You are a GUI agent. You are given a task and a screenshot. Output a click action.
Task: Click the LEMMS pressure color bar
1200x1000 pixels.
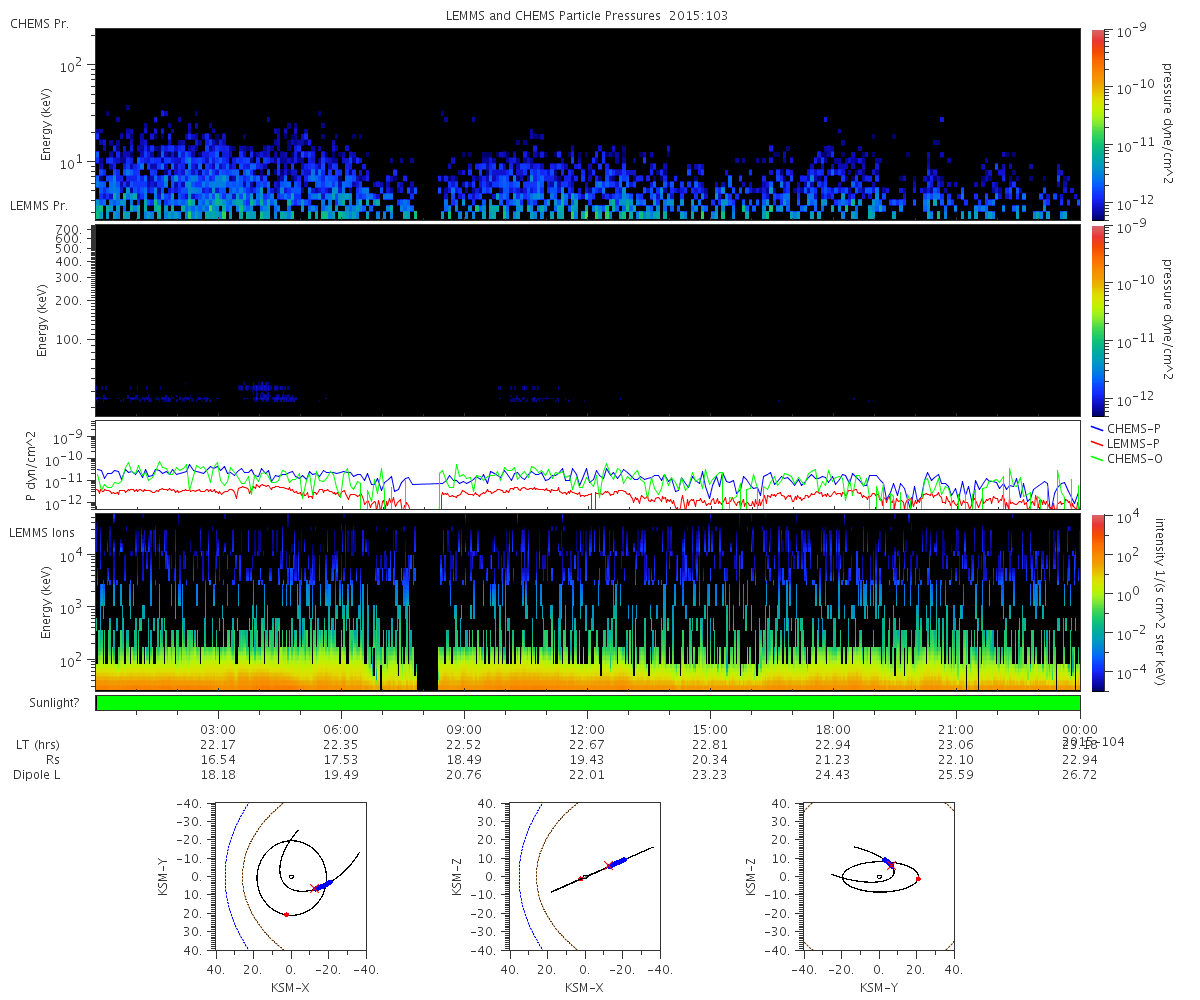point(1097,320)
